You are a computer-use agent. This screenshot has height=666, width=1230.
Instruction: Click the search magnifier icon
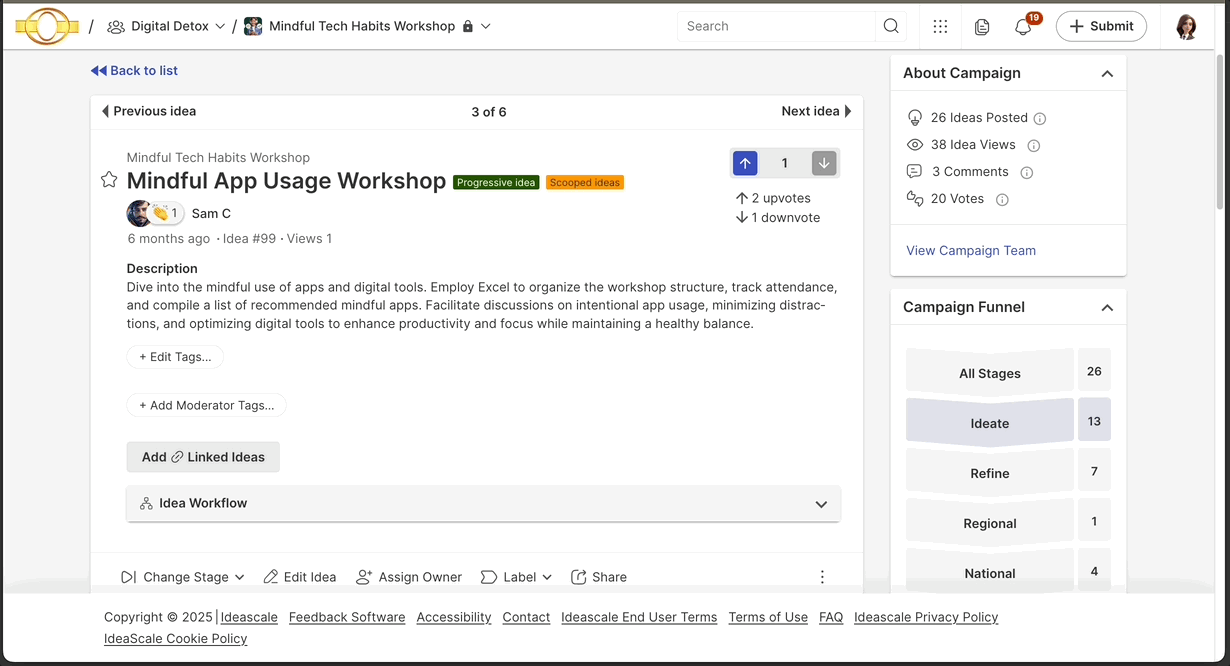890,27
